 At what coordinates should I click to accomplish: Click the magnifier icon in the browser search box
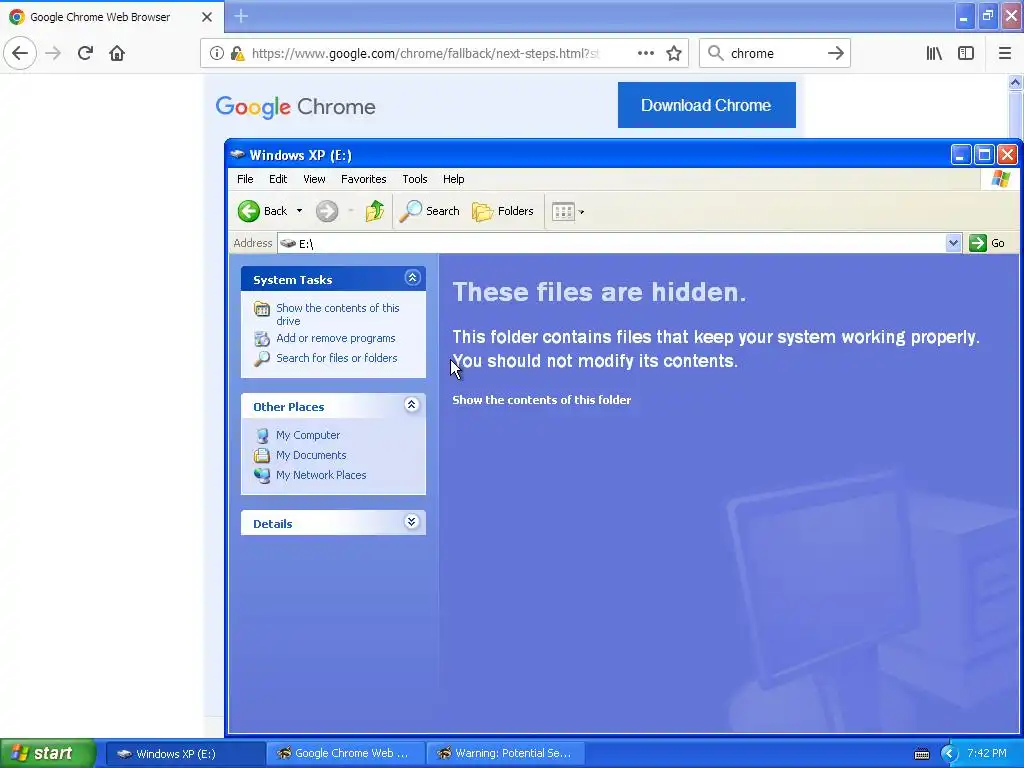click(x=716, y=53)
